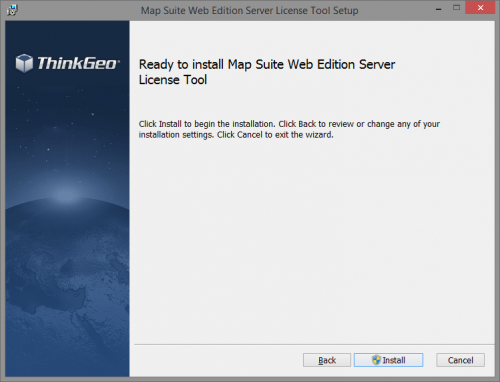
Task: Click the separator line above the buttons
Action: (314, 344)
